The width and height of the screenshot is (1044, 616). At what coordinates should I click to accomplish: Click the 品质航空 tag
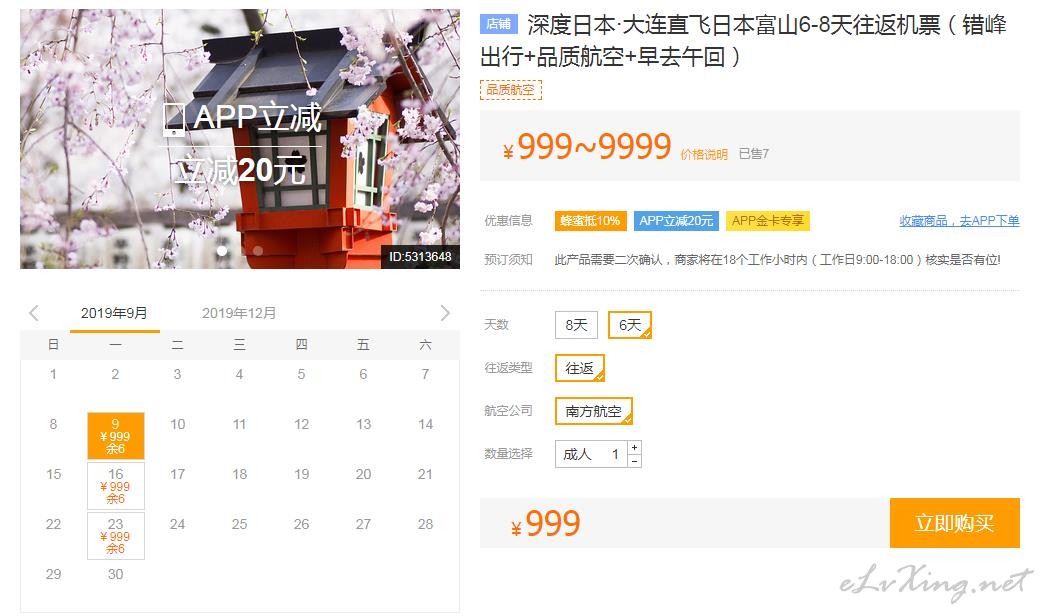[511, 90]
